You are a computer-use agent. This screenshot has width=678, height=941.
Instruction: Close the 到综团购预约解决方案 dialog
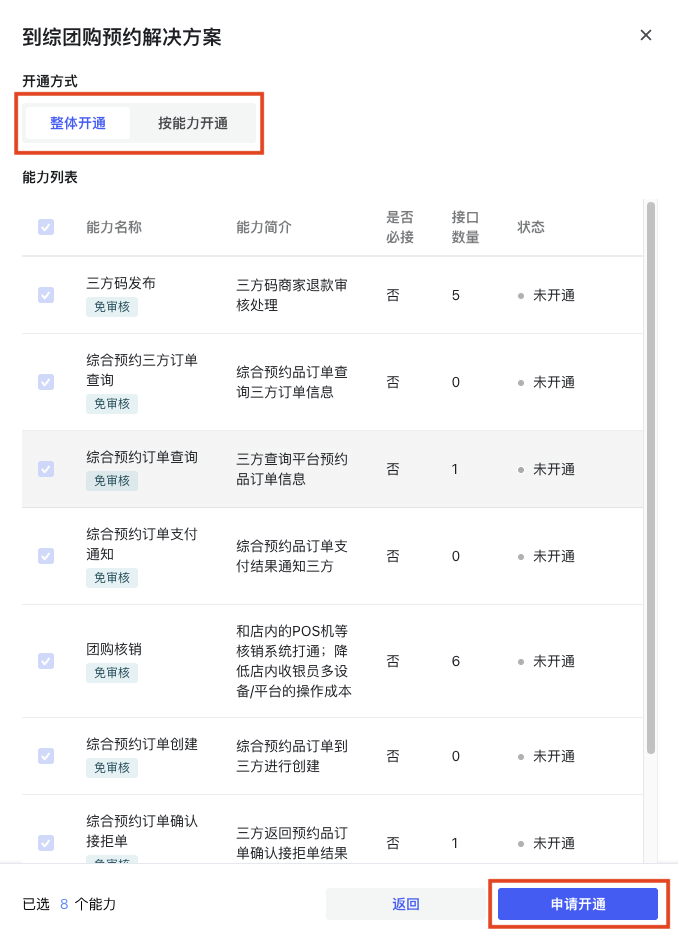coord(646,35)
